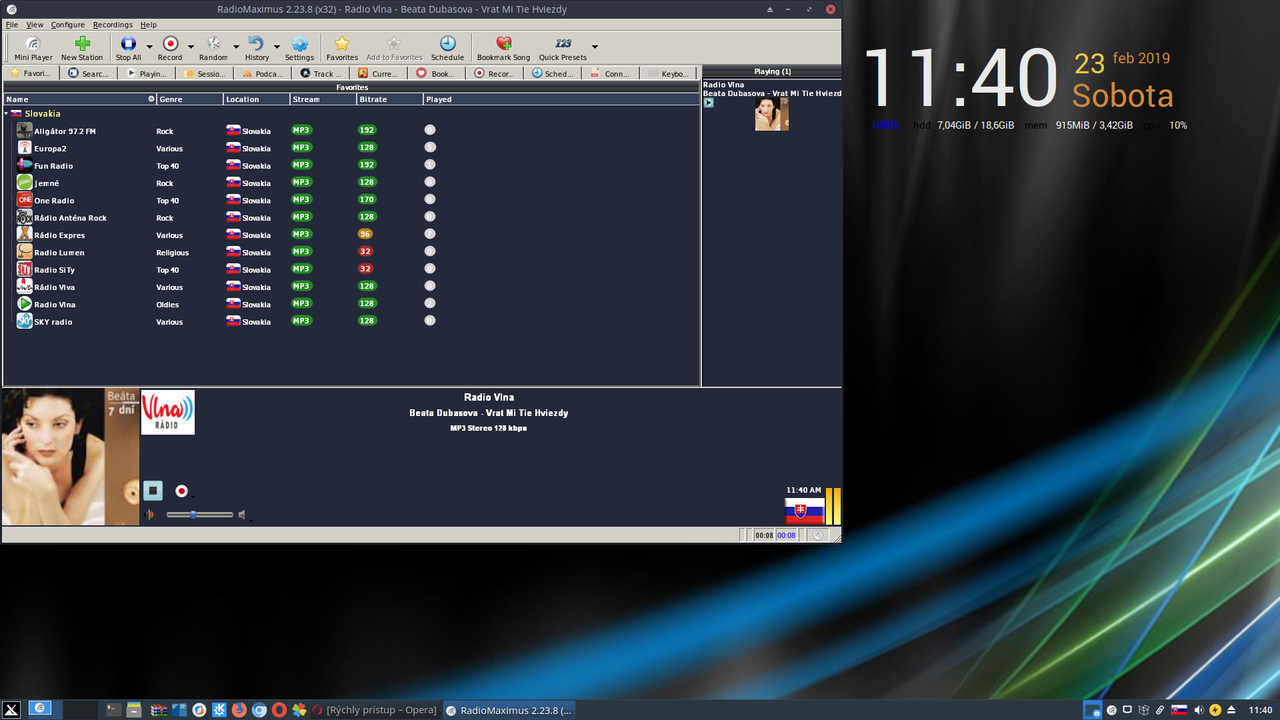Image resolution: width=1280 pixels, height=720 pixels.
Task: Switch to the Bookmarks tab
Action: (437, 73)
